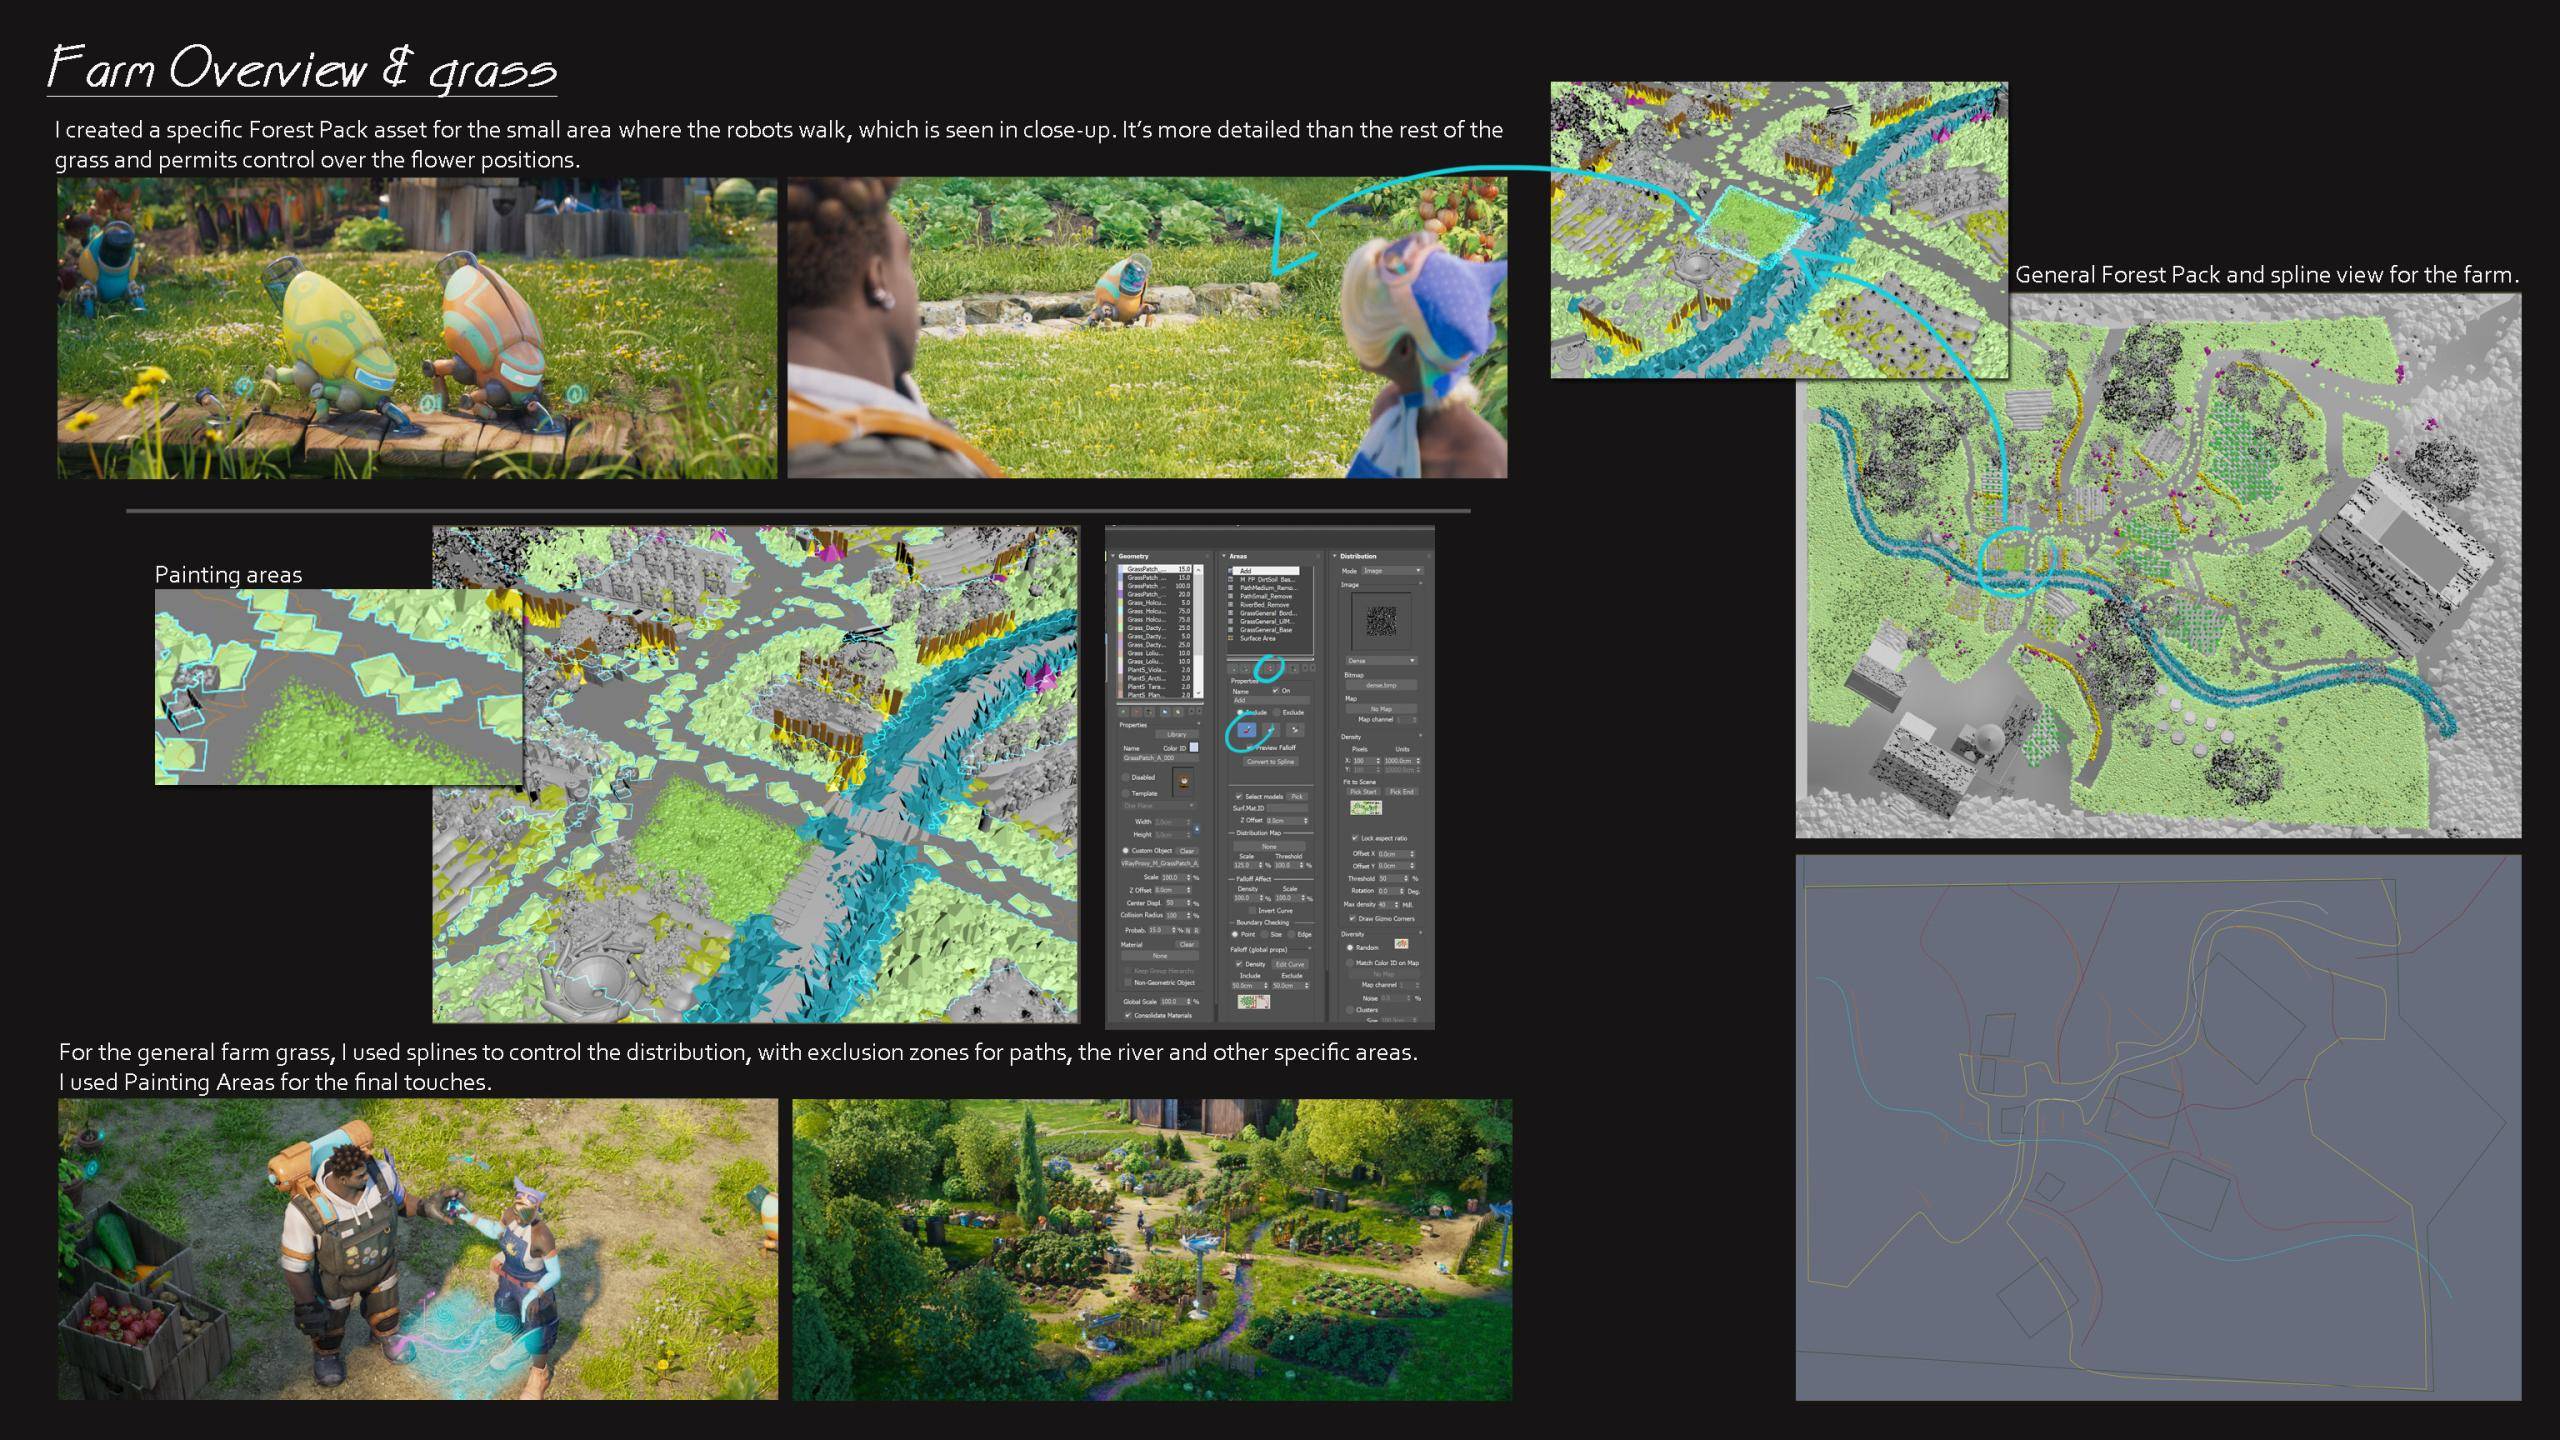
Task: Click Clear button beside Material
Action: (1187, 944)
